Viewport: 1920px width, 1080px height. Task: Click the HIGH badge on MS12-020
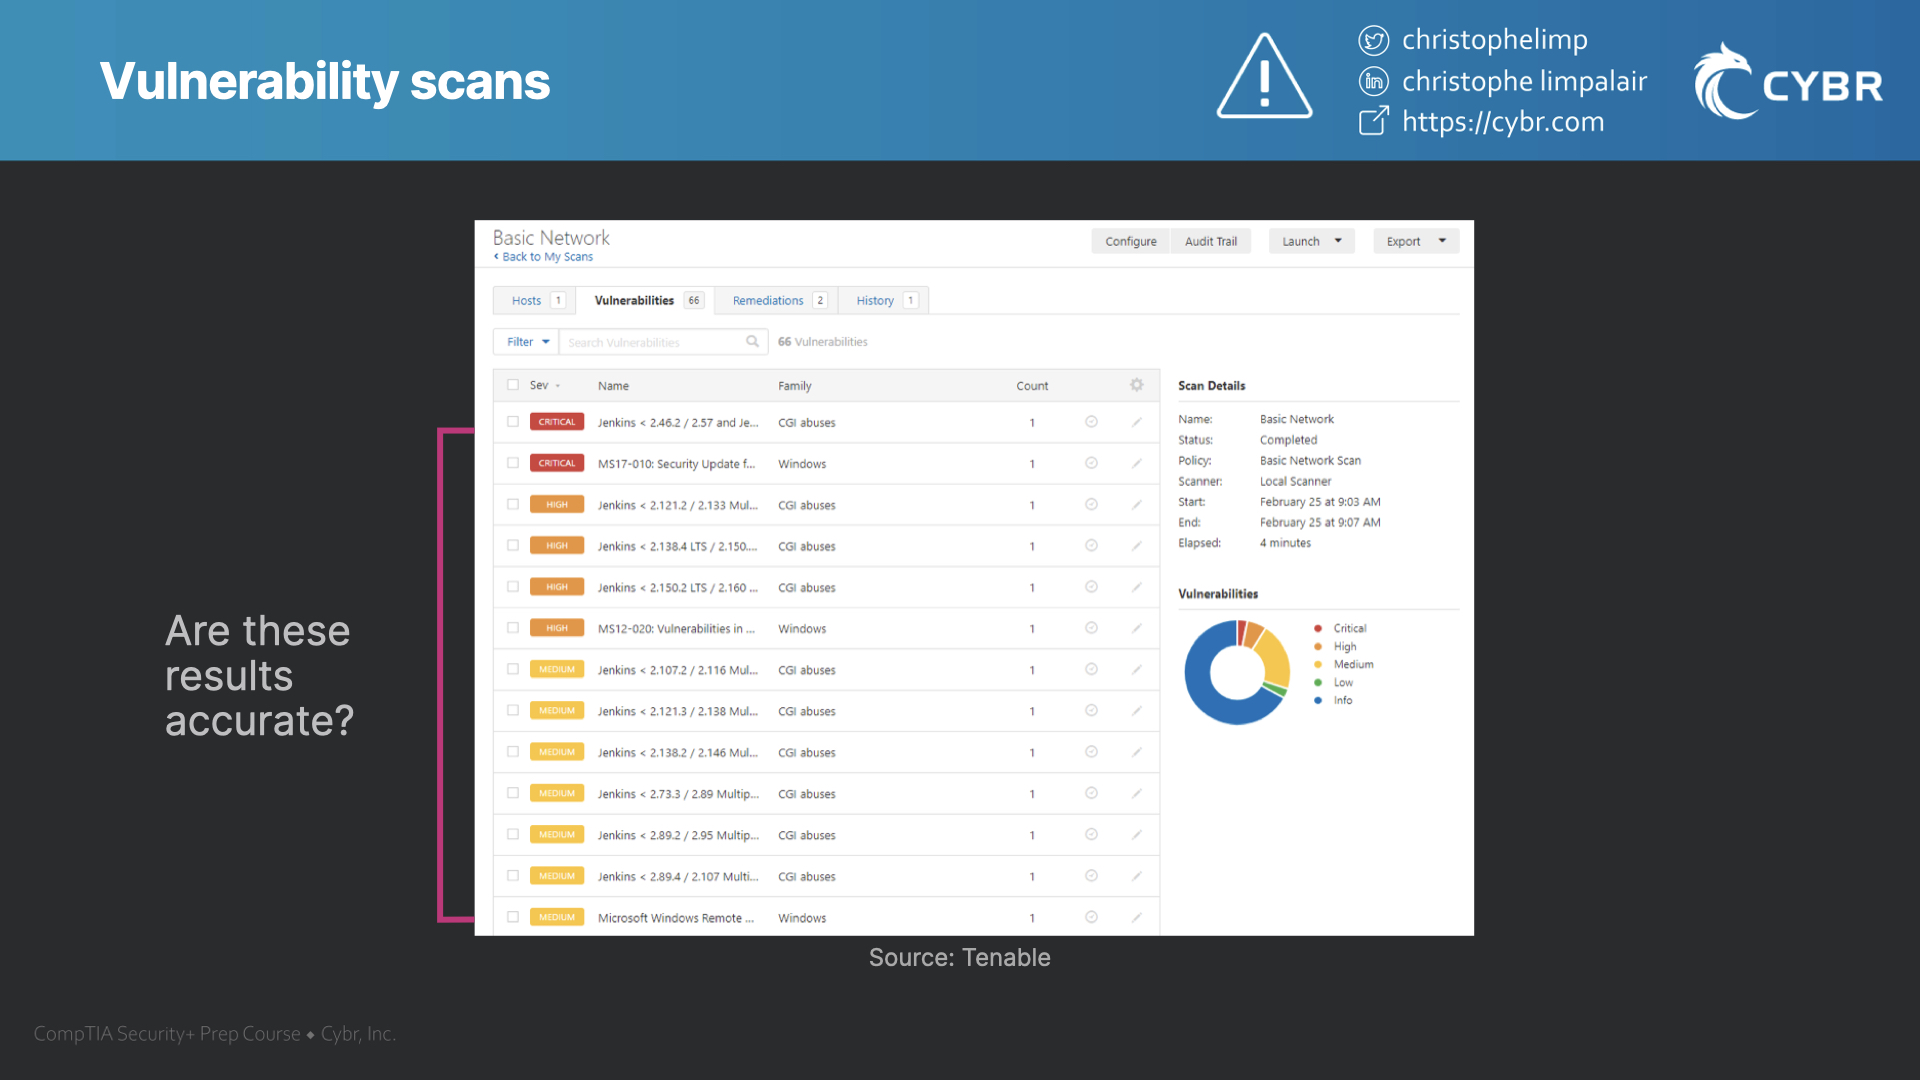click(x=557, y=628)
